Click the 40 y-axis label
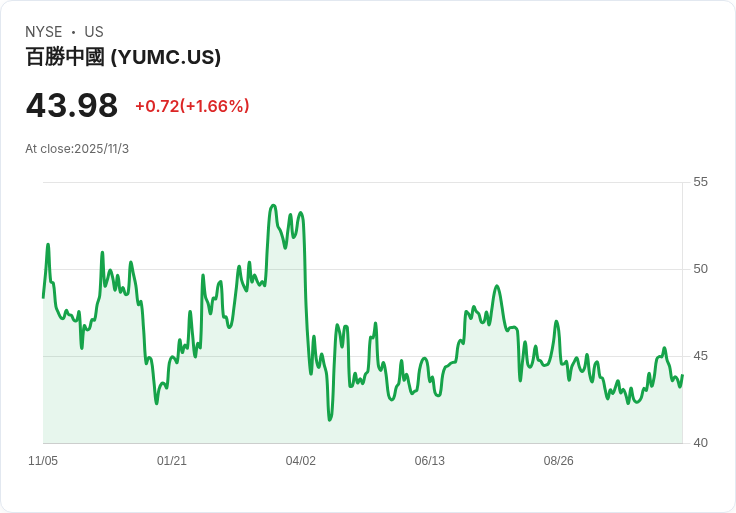 [x=700, y=443]
